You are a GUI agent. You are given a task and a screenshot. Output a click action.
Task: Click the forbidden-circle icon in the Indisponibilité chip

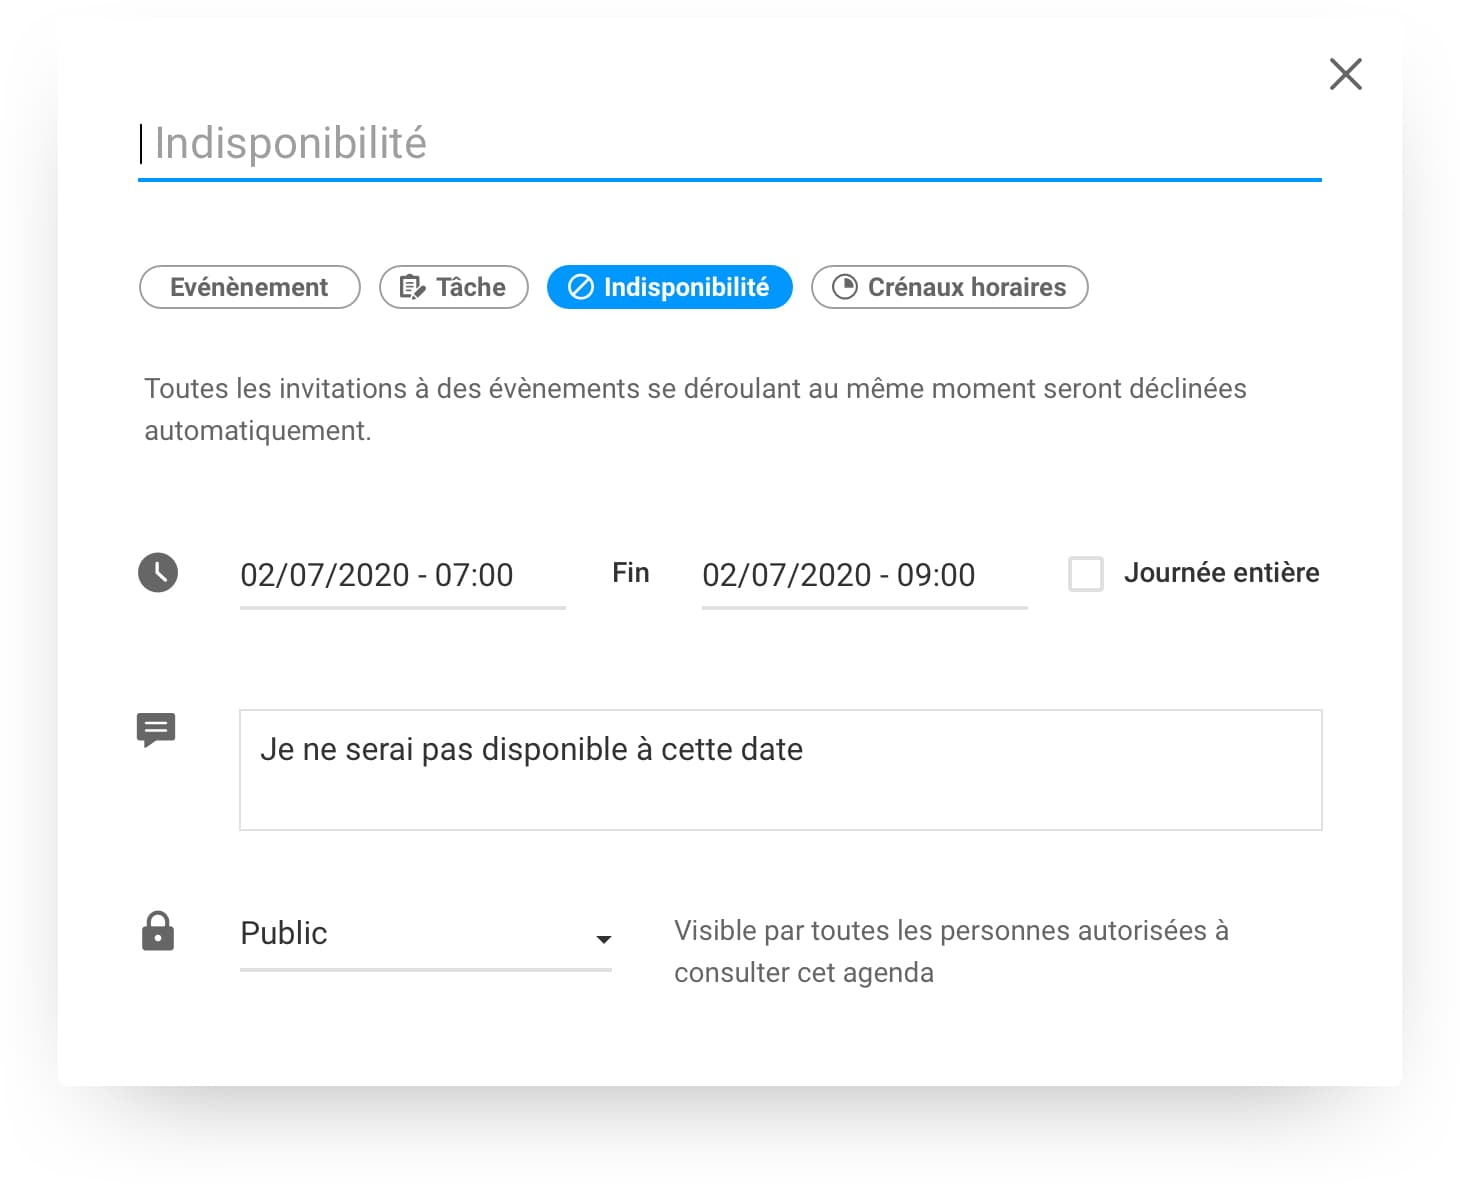tap(581, 288)
